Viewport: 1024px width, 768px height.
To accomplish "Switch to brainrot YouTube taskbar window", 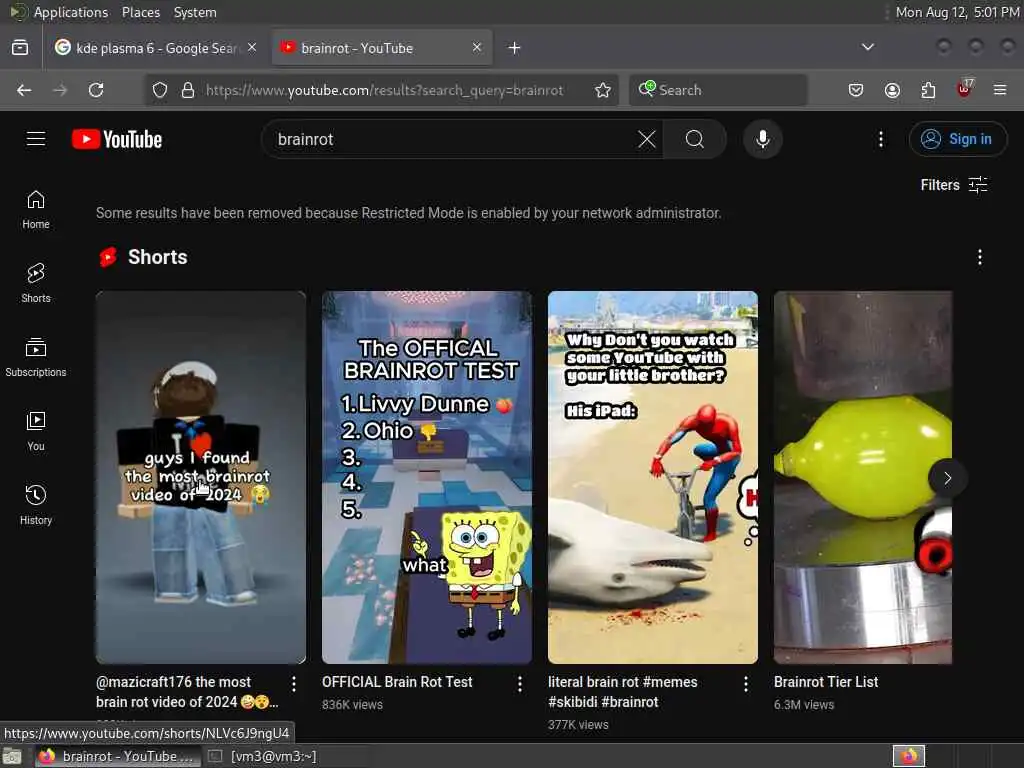I will click(x=116, y=756).
